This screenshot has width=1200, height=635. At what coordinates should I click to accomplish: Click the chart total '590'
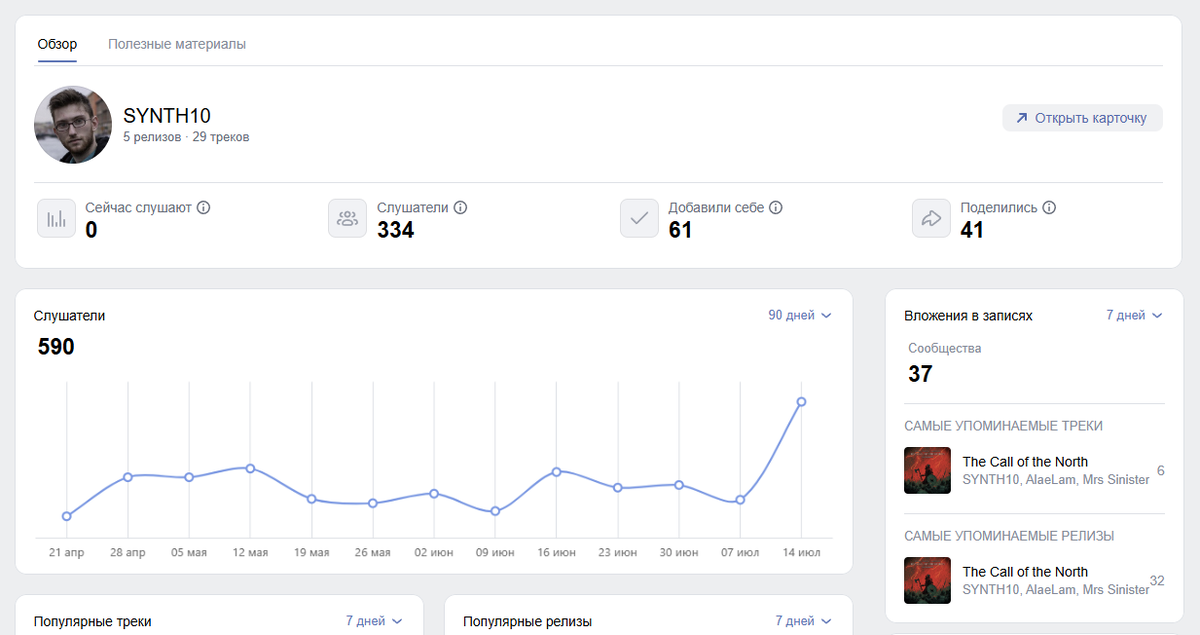click(x=56, y=347)
